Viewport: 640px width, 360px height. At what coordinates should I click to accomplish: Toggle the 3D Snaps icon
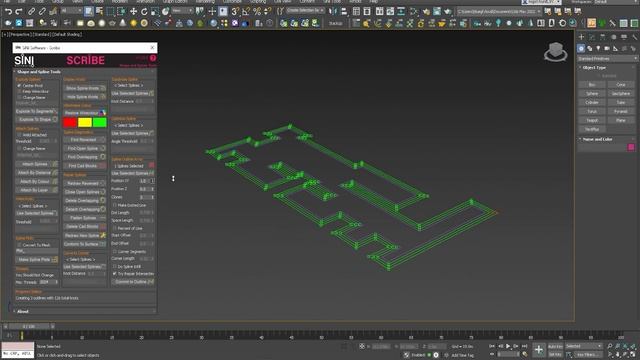[235, 11]
